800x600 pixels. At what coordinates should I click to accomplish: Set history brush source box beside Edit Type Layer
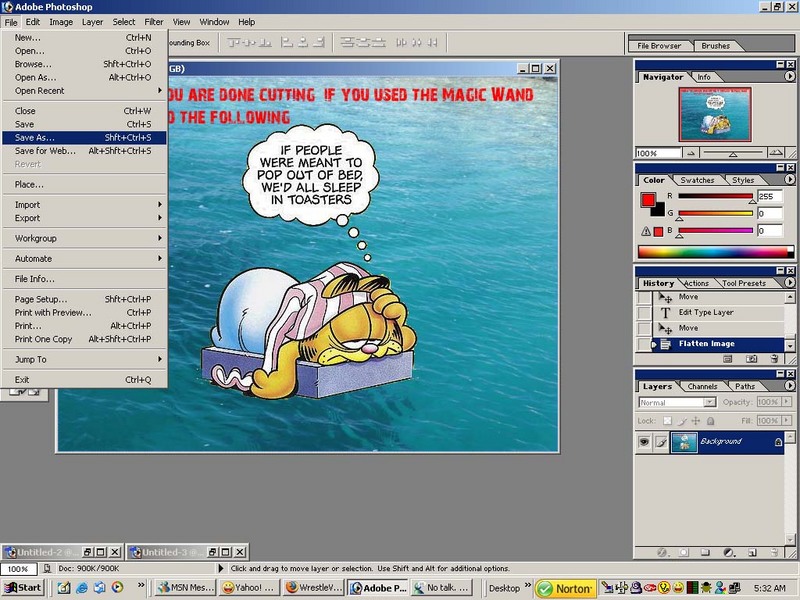tap(644, 312)
